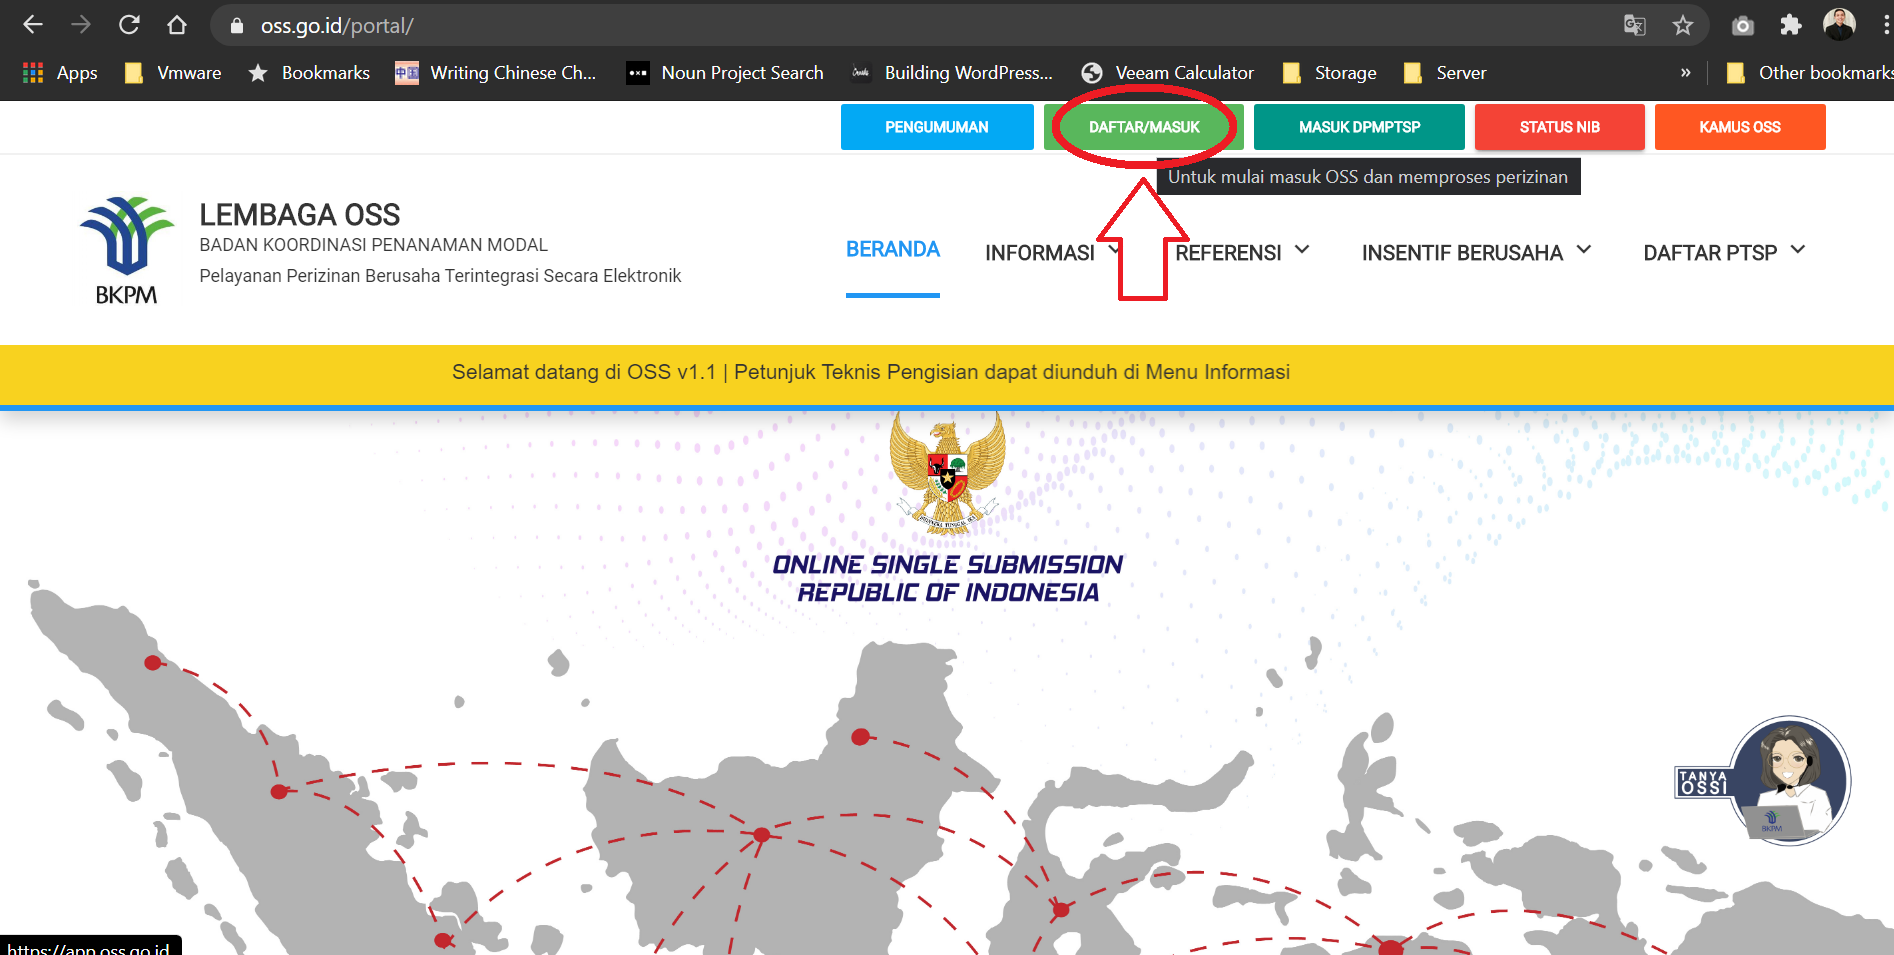The height and width of the screenshot is (955, 1894).
Task: Show more bookmarks with the double chevron
Action: tap(1686, 73)
